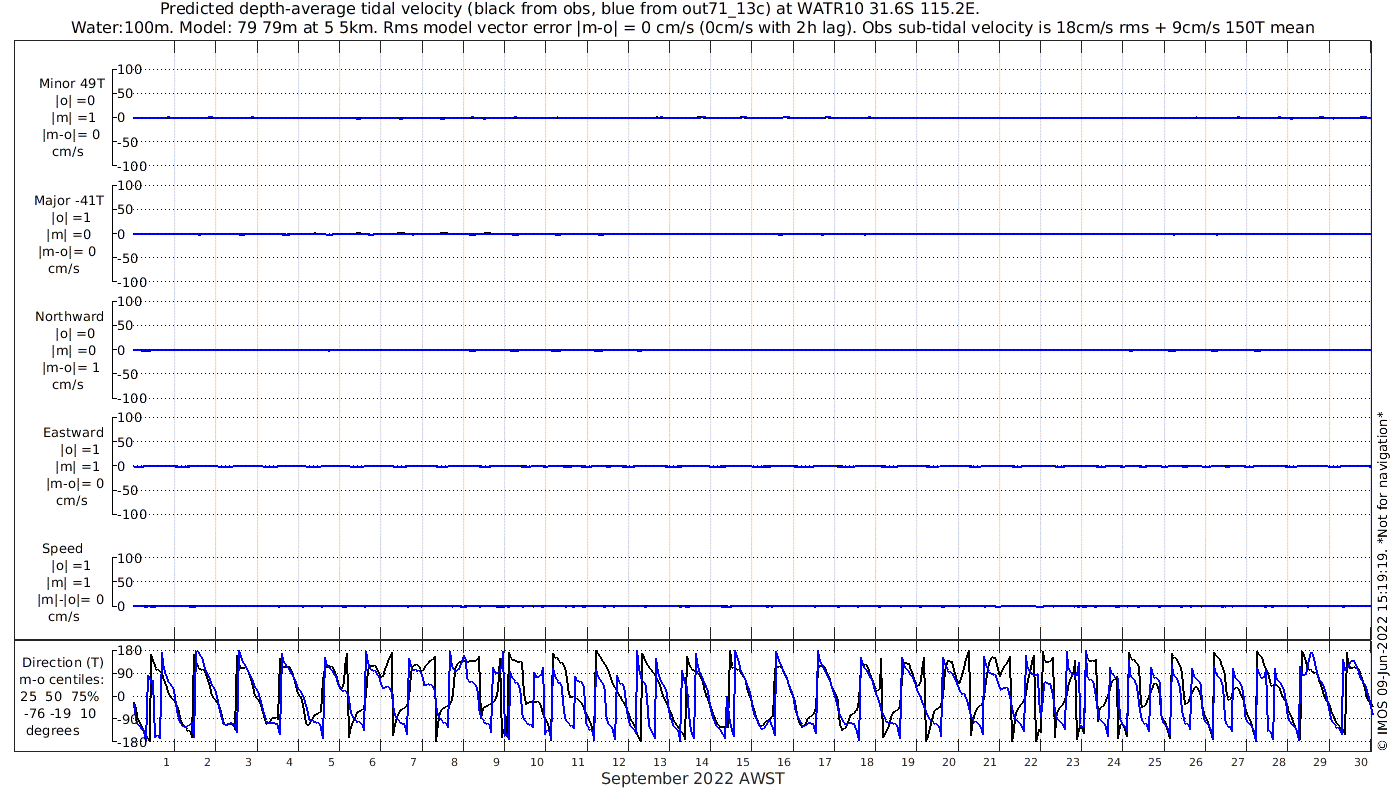This screenshot has width=1400, height=800.
Task: Click day '28' on the time axis
Action: pyautogui.click(x=1279, y=762)
